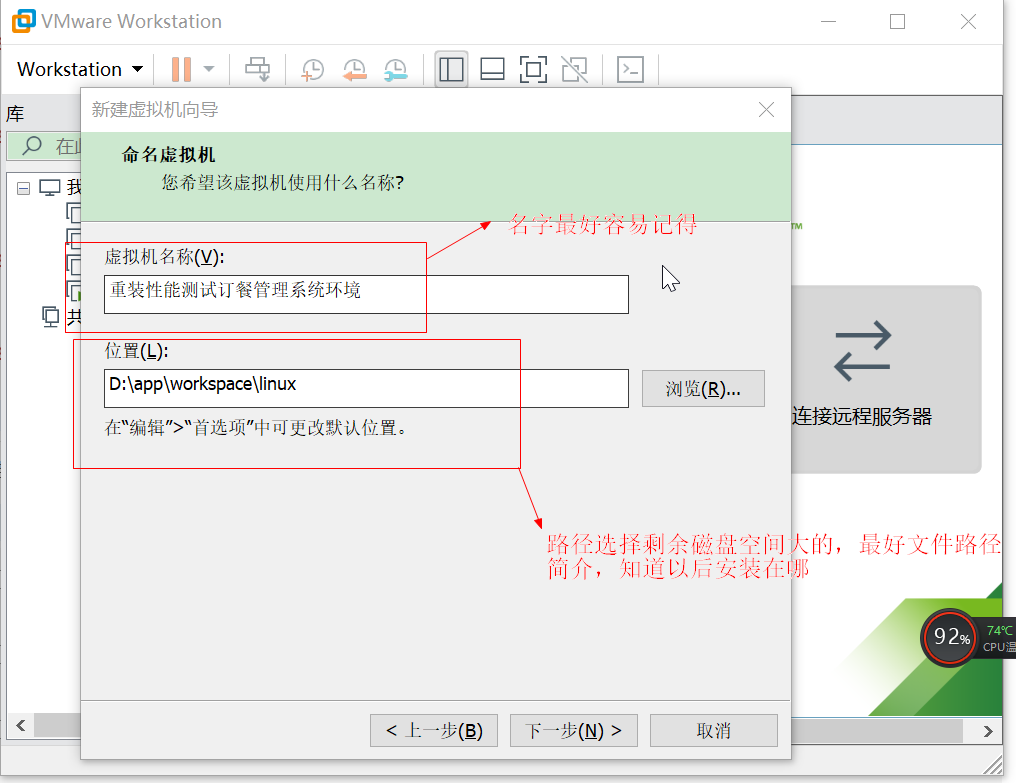
Task: Toggle the library sidebar view icon
Action: tap(452, 69)
